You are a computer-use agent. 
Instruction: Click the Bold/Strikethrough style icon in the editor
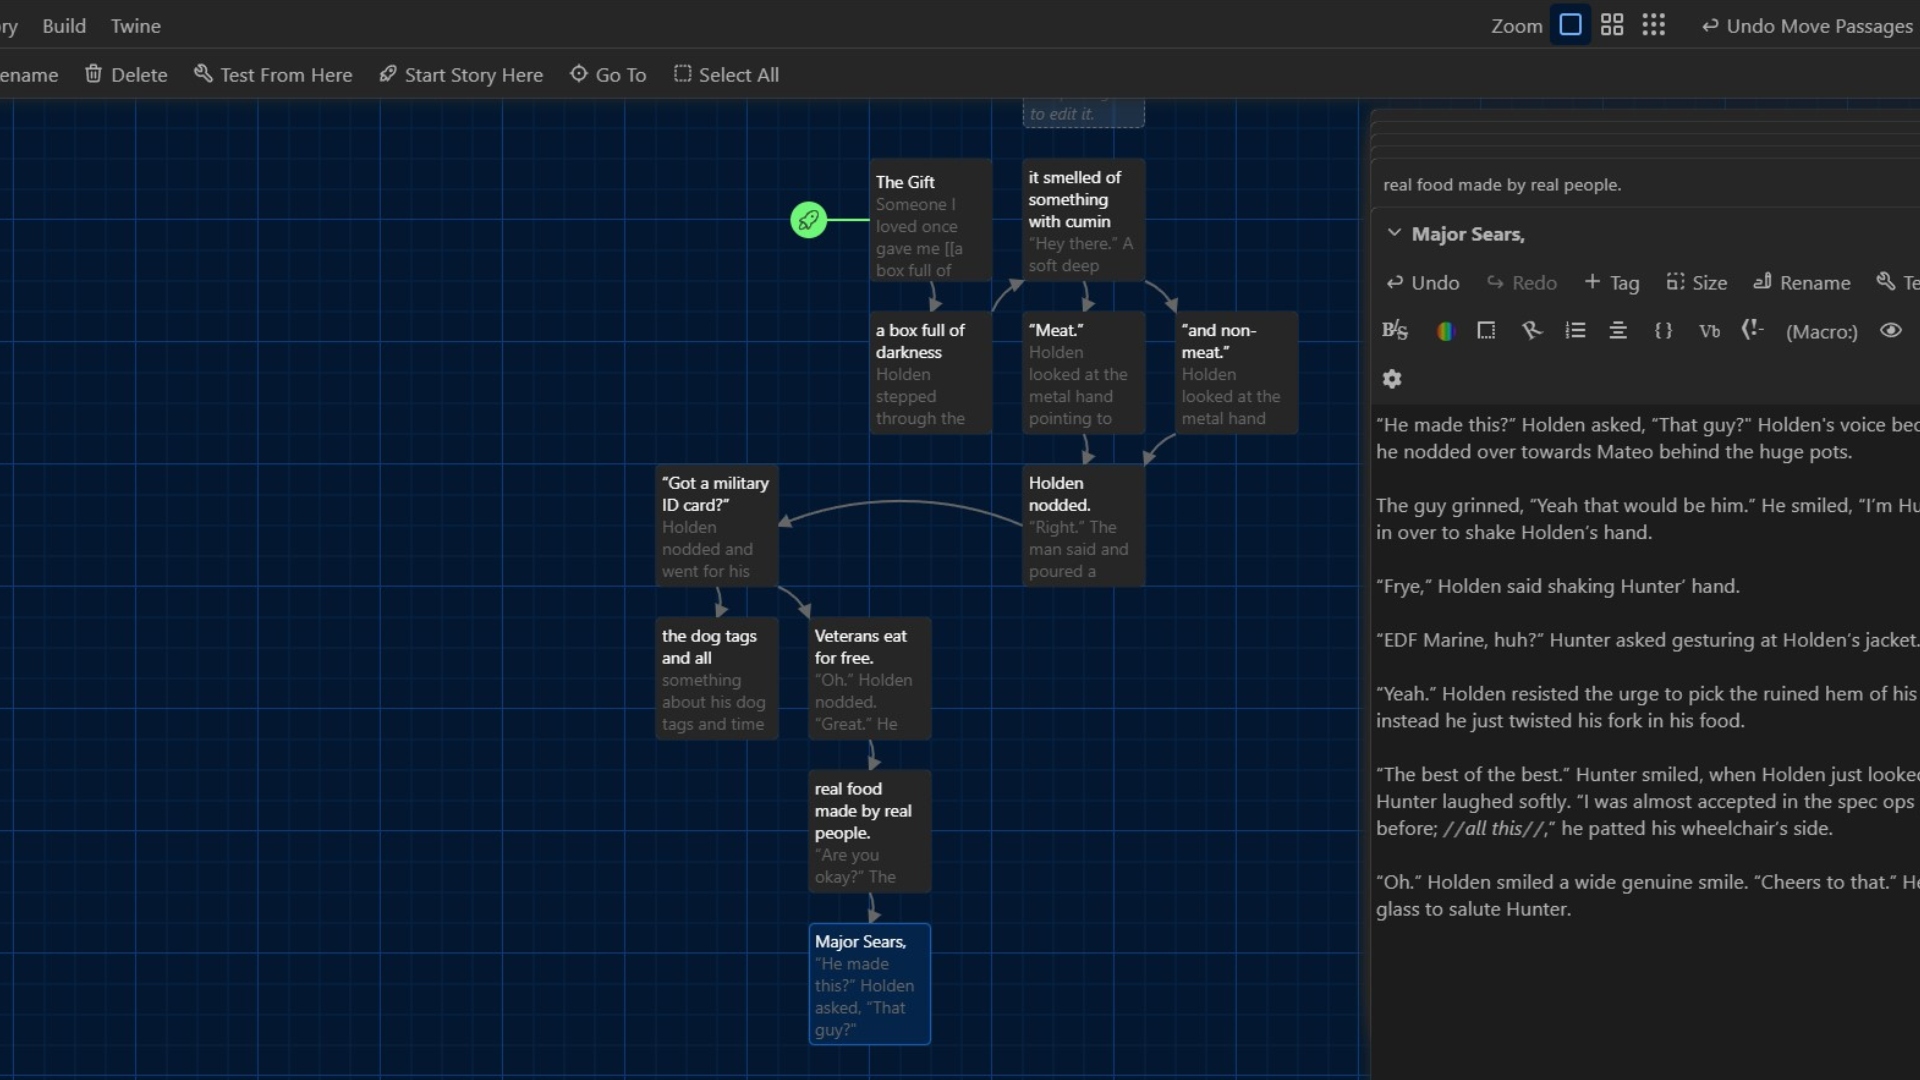coord(1394,331)
